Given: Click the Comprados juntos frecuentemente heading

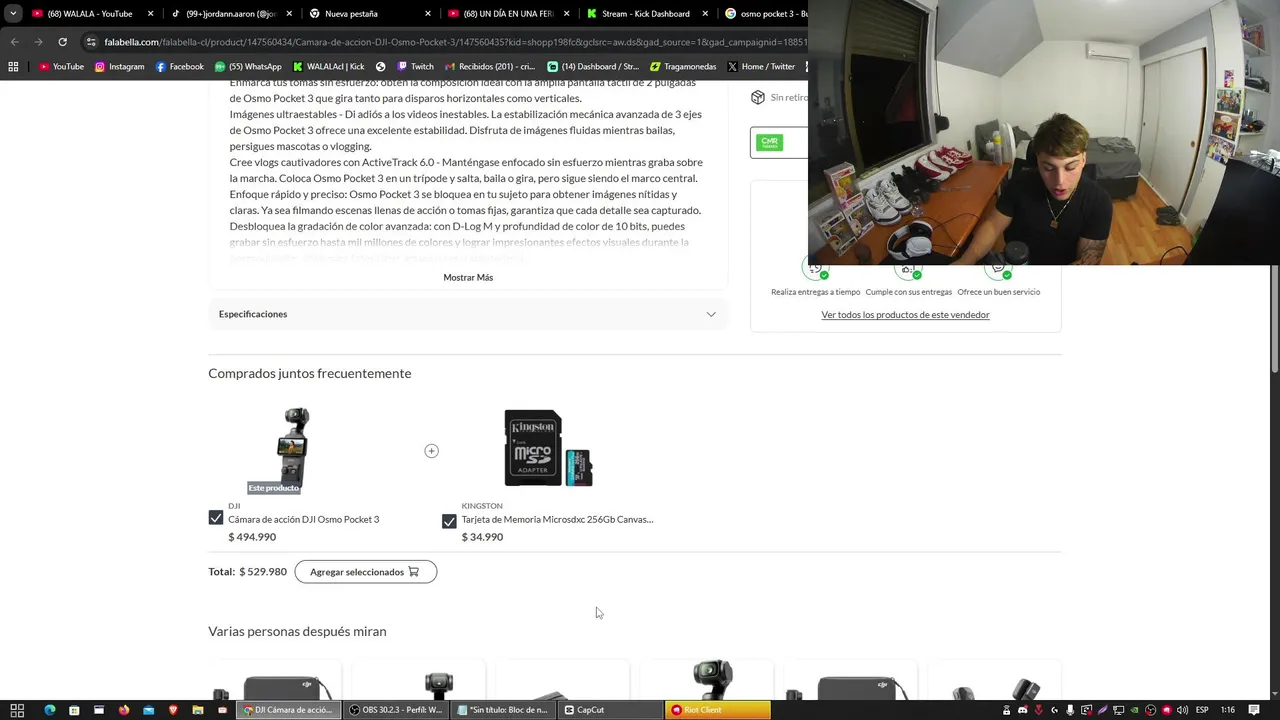Looking at the screenshot, I should (x=310, y=373).
